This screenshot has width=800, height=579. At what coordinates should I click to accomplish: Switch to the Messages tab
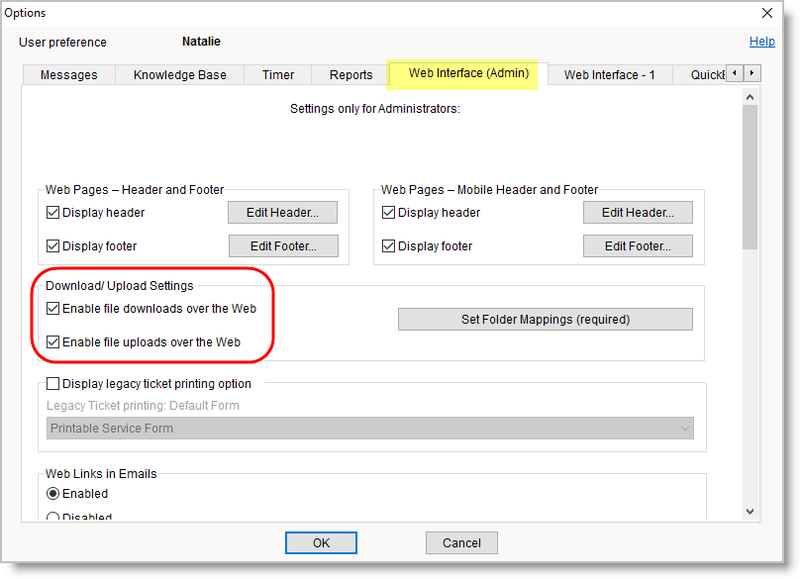(67, 74)
